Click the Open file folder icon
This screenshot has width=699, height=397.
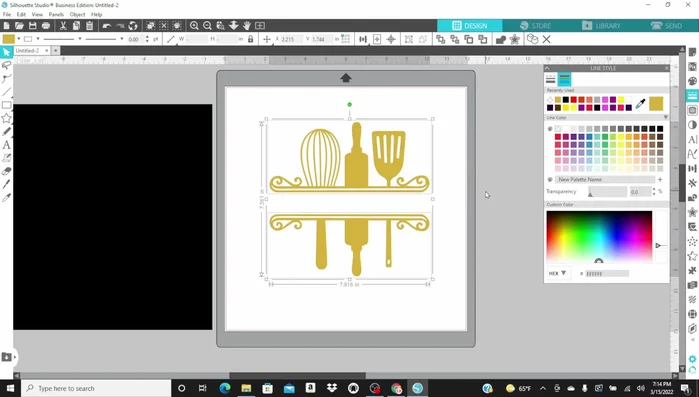point(19,26)
